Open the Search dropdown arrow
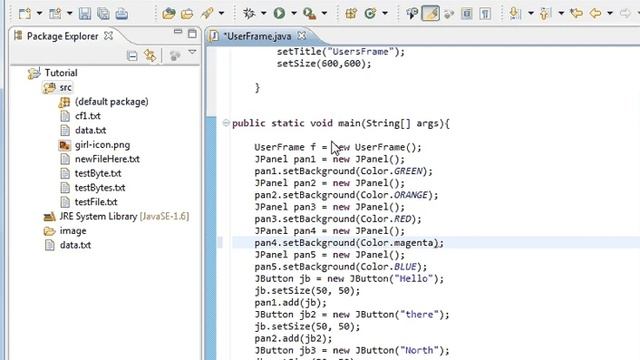Screen dimensions: 640x360 click(222, 13)
